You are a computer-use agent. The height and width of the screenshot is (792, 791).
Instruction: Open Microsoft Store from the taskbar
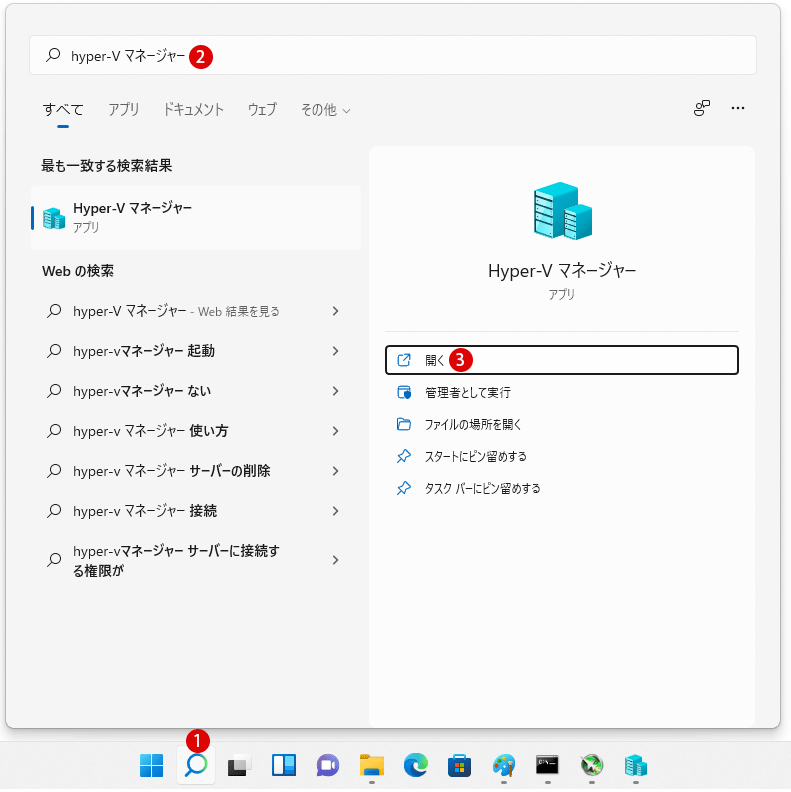pos(460,765)
